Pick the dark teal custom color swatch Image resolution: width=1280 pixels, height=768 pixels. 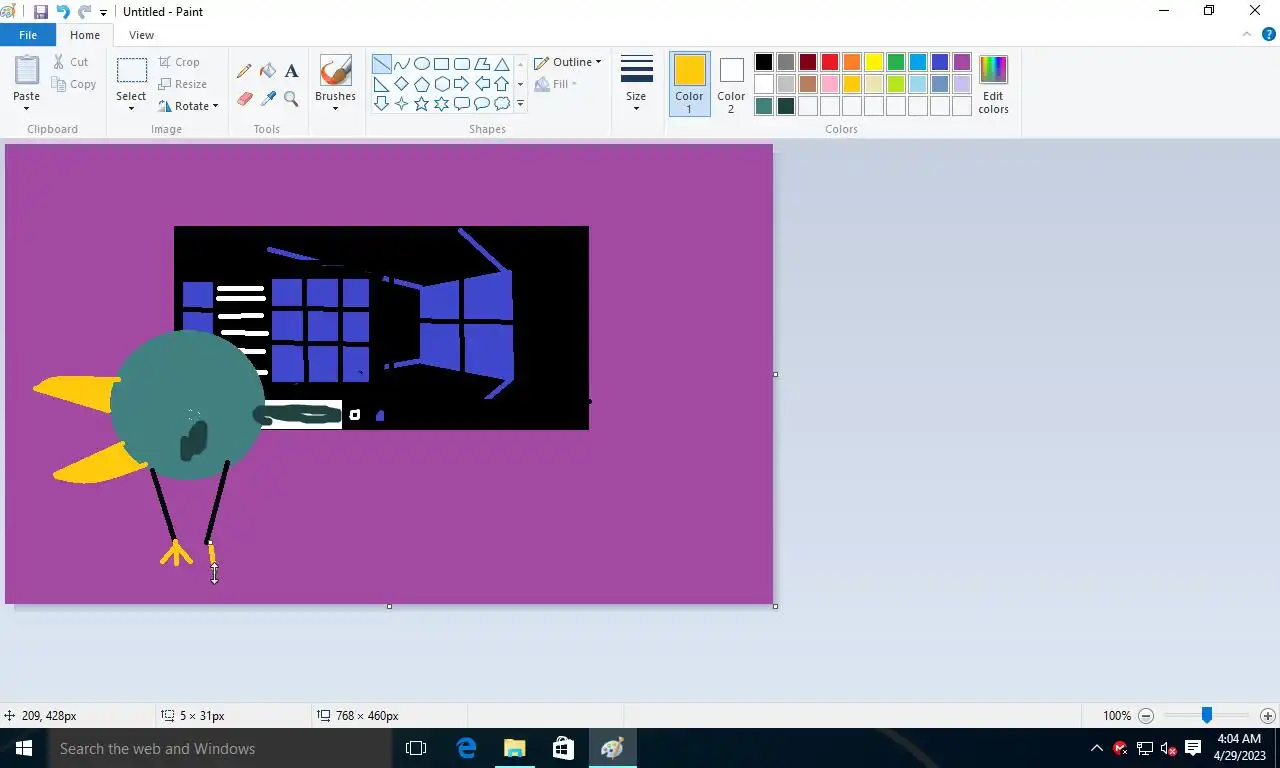786,106
